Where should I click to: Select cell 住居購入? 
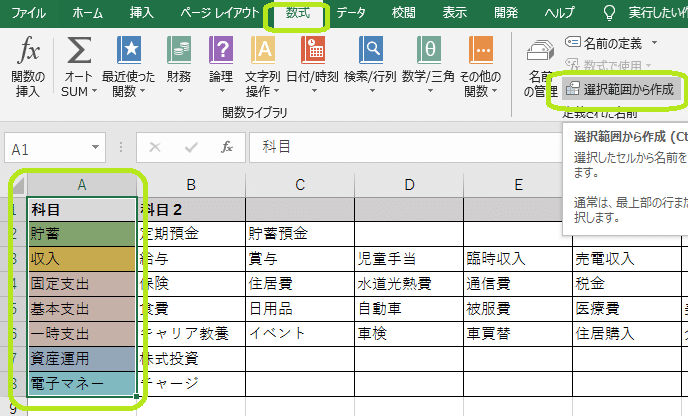pyautogui.click(x=627, y=334)
